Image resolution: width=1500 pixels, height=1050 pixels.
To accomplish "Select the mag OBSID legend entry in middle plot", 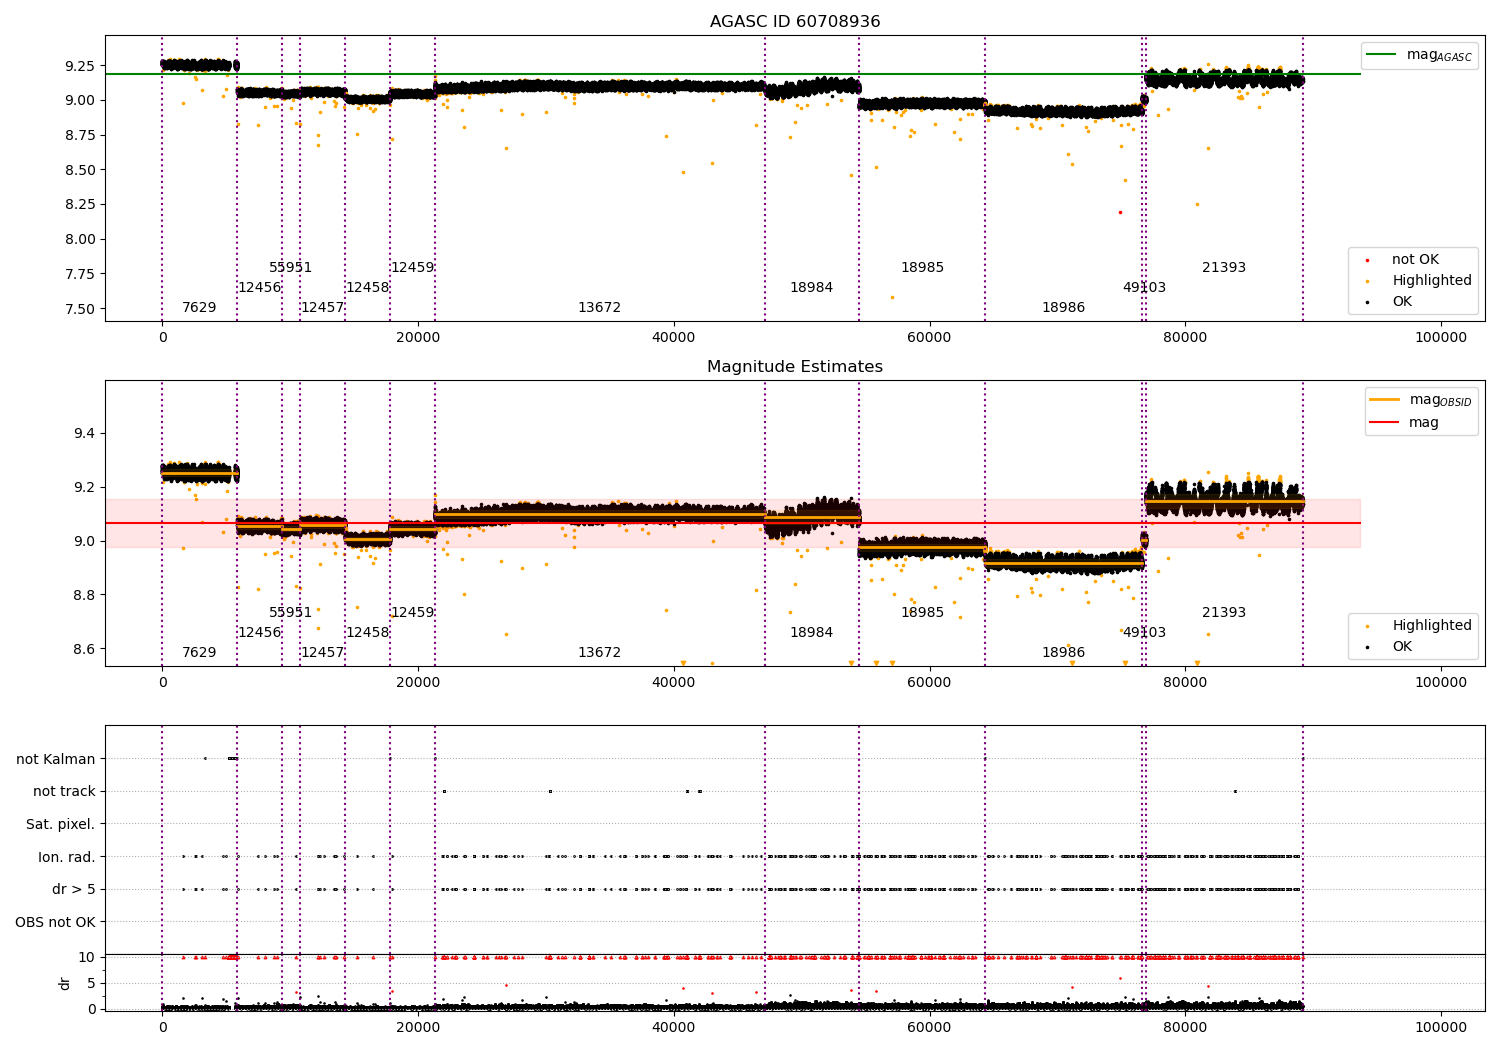I will coord(1421,400).
